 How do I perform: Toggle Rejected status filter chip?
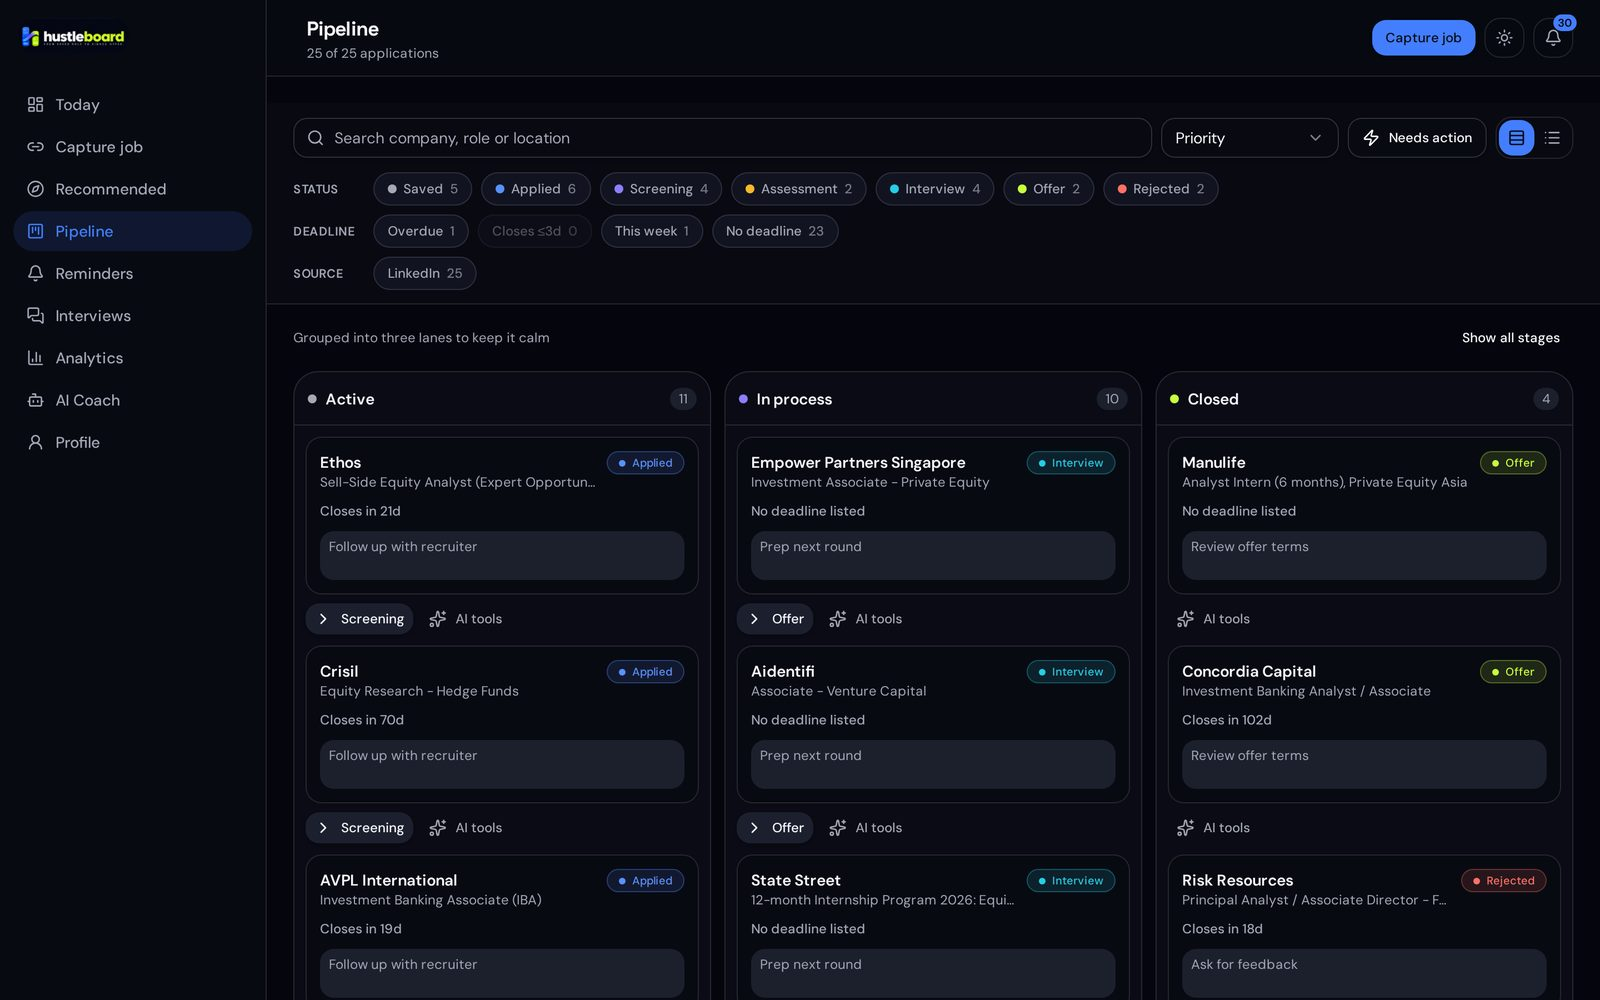(x=1161, y=189)
